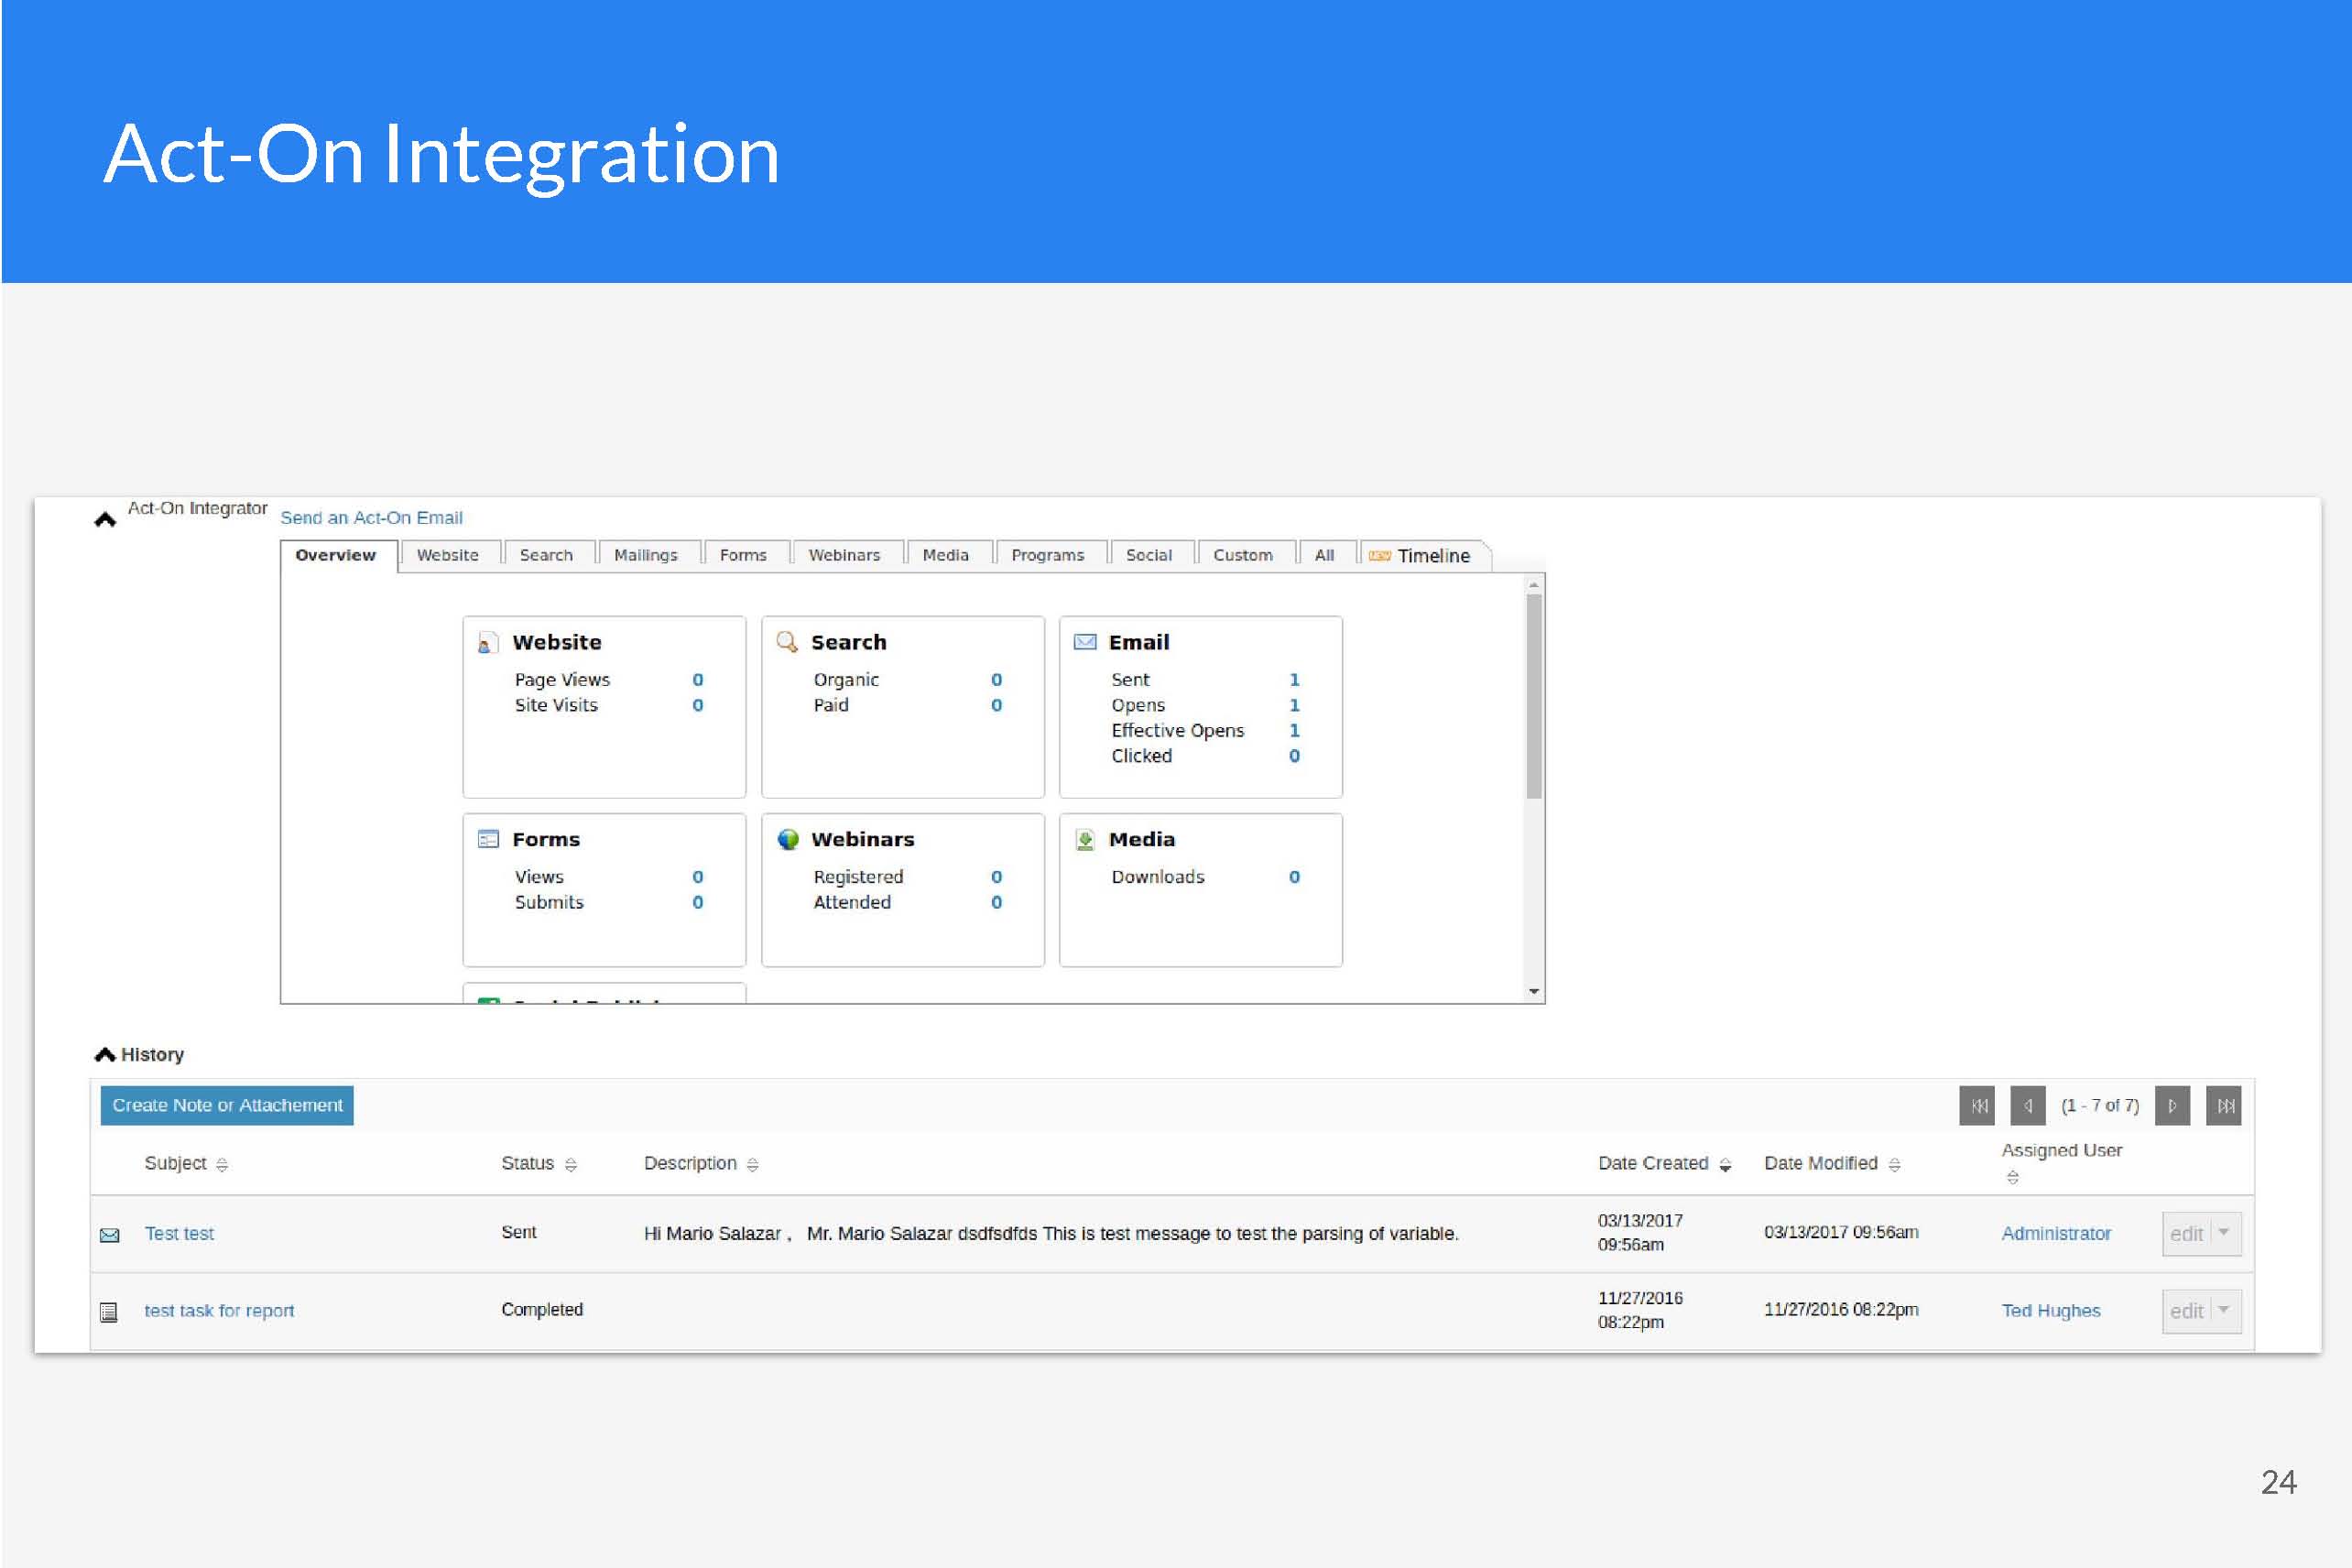The width and height of the screenshot is (2352, 1568).
Task: Open the Administrator user link
Action: pos(2056,1233)
